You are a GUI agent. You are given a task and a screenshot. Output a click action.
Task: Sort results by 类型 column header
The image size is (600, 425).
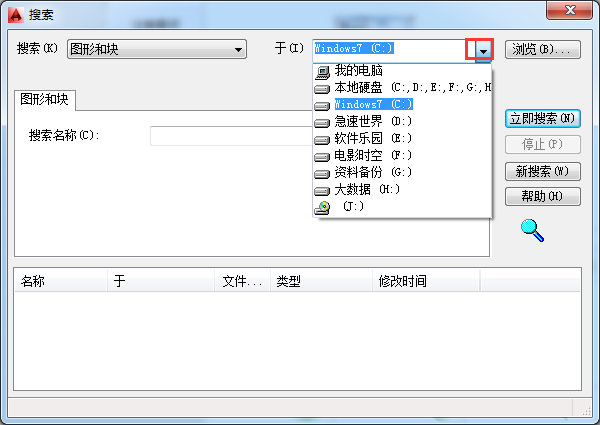(x=321, y=281)
